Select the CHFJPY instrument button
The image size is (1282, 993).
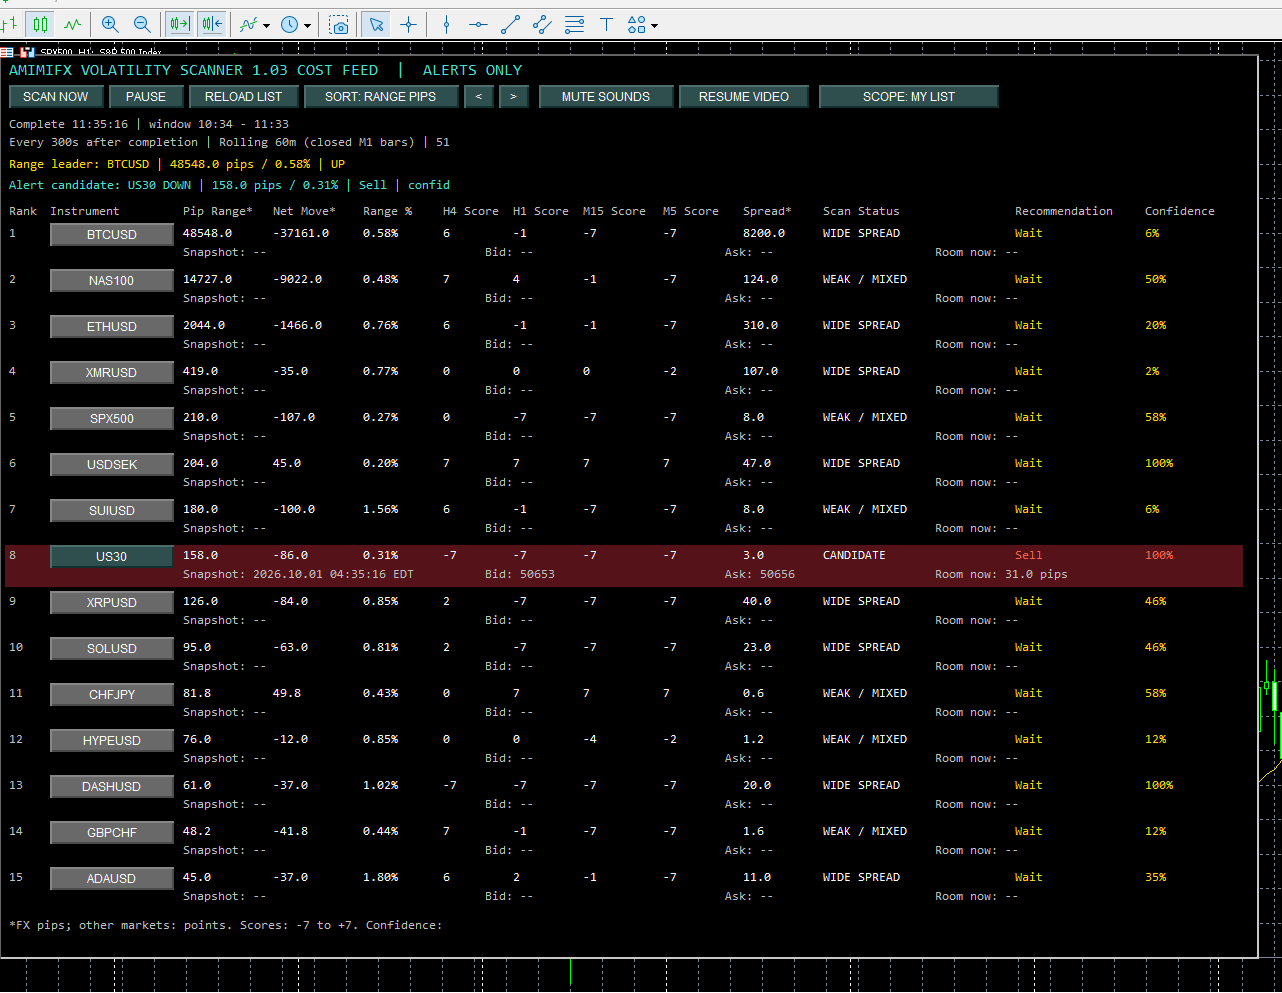click(x=111, y=695)
